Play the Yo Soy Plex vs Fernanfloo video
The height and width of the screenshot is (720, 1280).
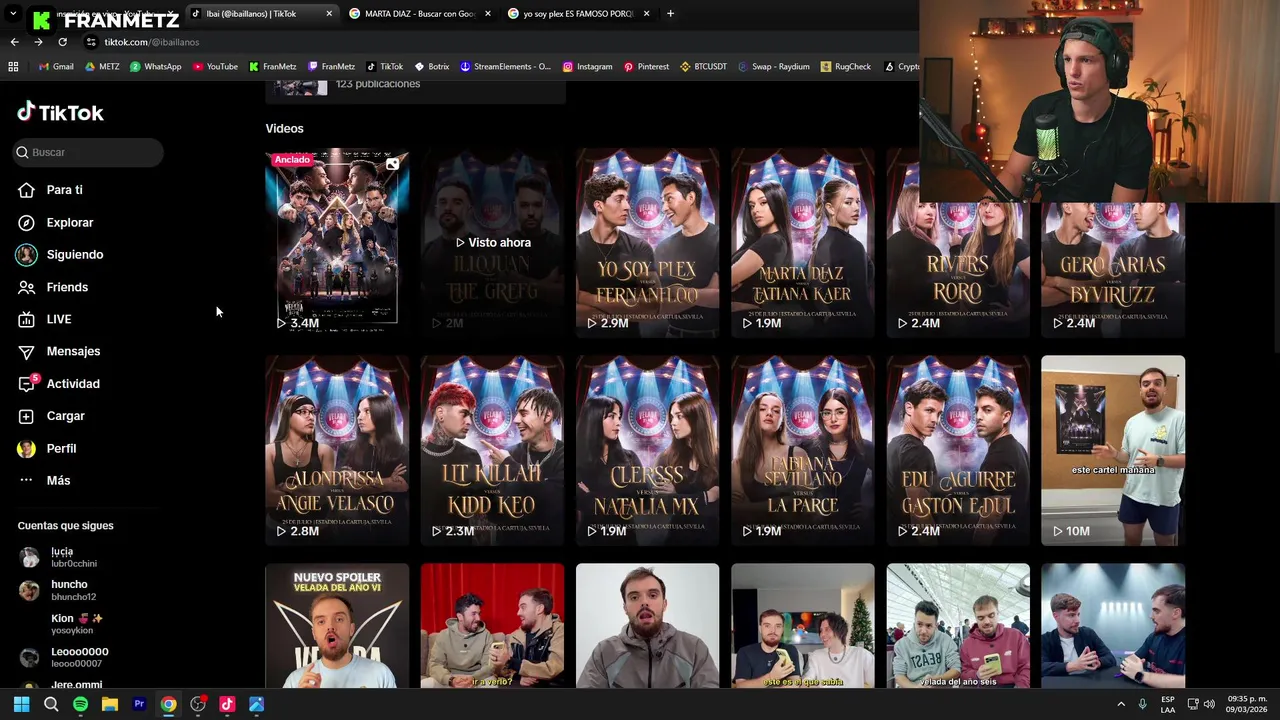tap(647, 242)
